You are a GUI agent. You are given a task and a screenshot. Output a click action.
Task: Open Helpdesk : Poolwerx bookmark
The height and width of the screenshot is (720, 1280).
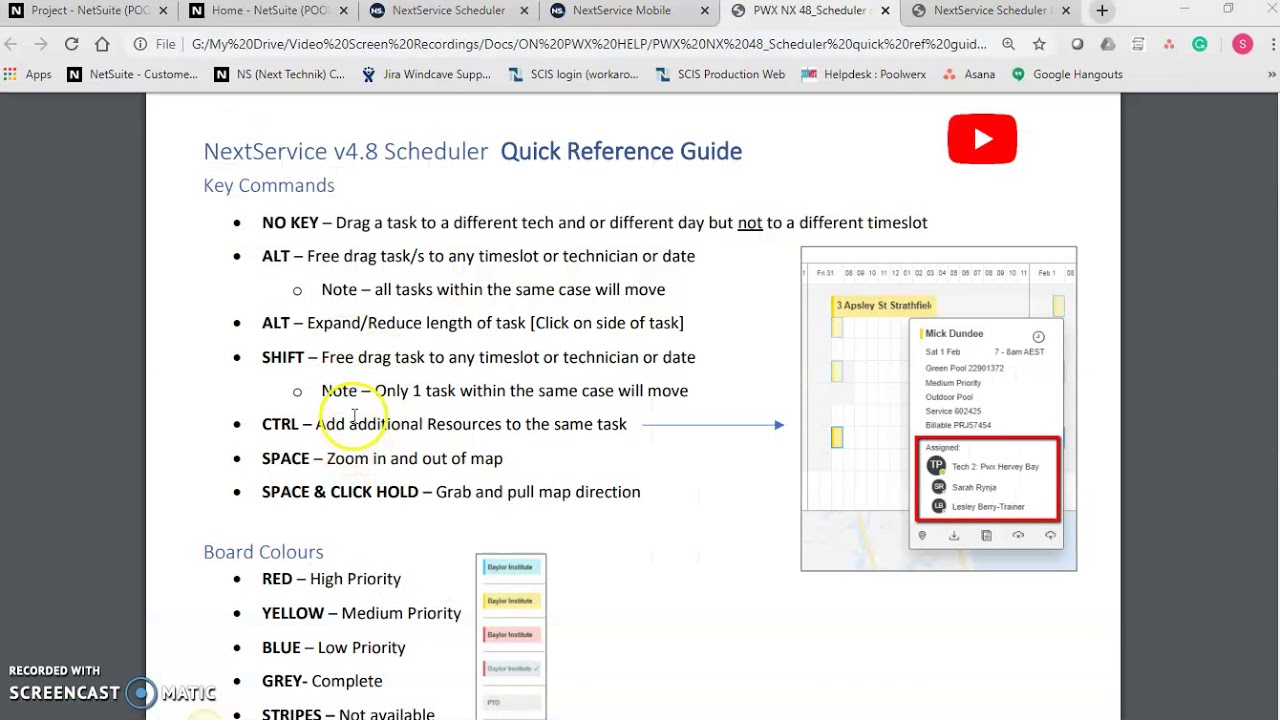pyautogui.click(x=864, y=74)
